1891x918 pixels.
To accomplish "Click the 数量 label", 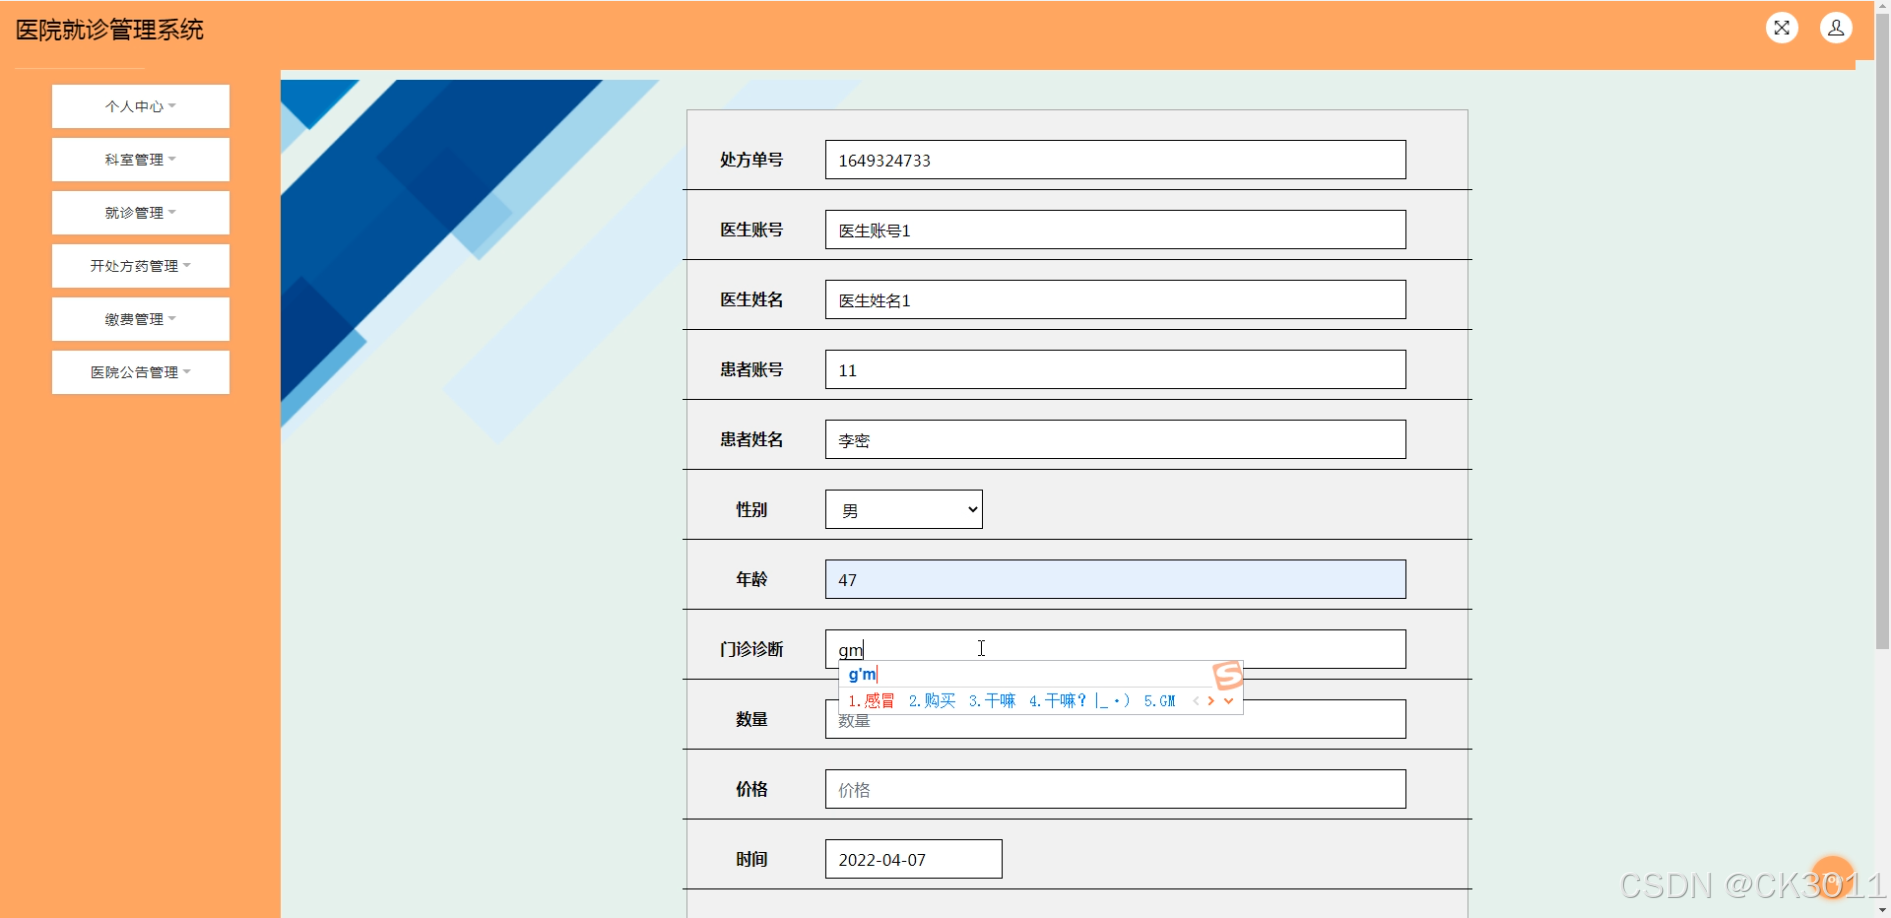I will point(752,719).
